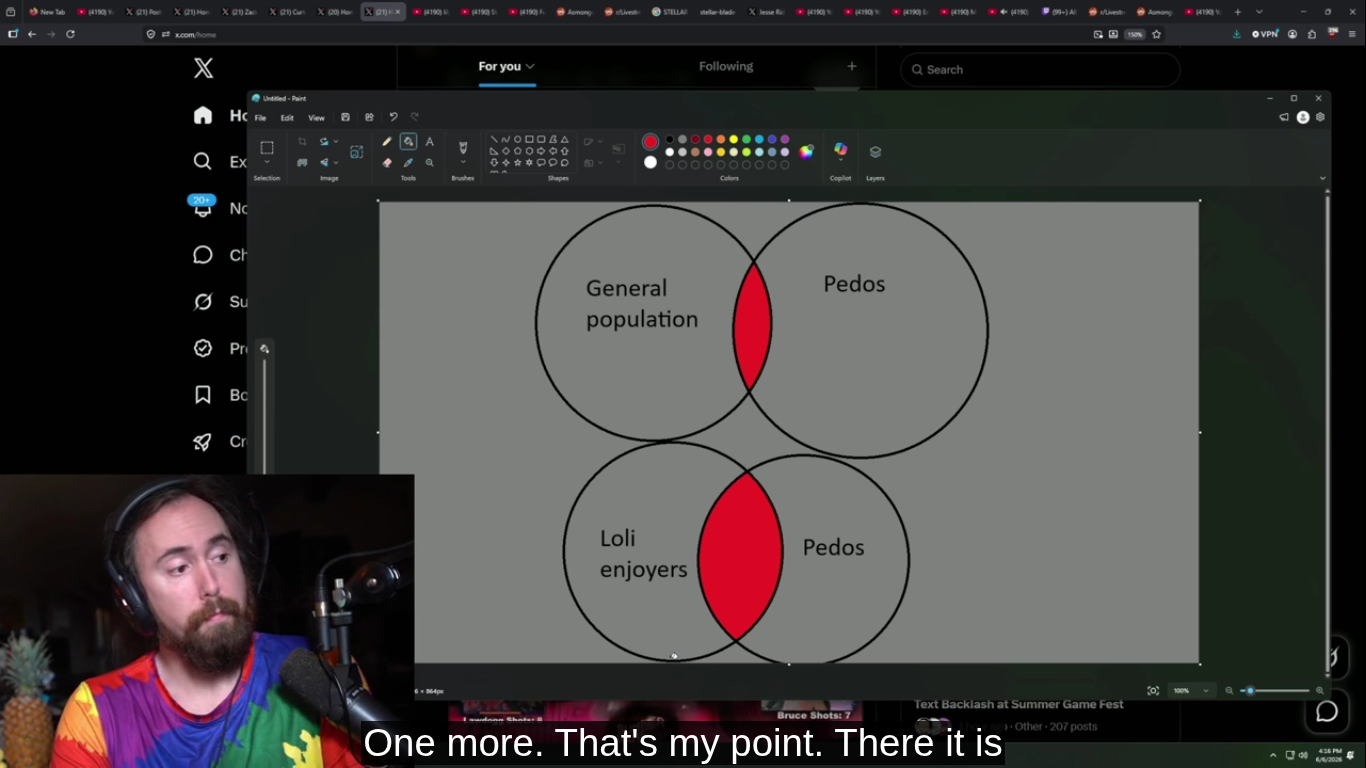Select the green color swatch
The image size is (1366, 768).
point(746,139)
